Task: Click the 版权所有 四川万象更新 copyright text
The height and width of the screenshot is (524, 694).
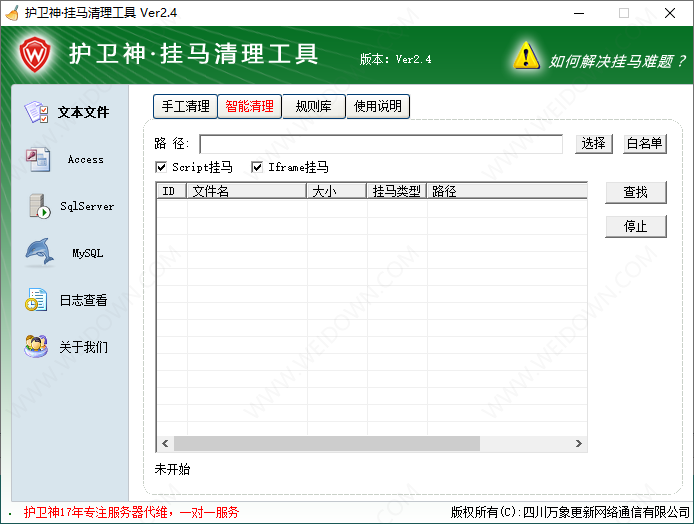Action: 570,512
